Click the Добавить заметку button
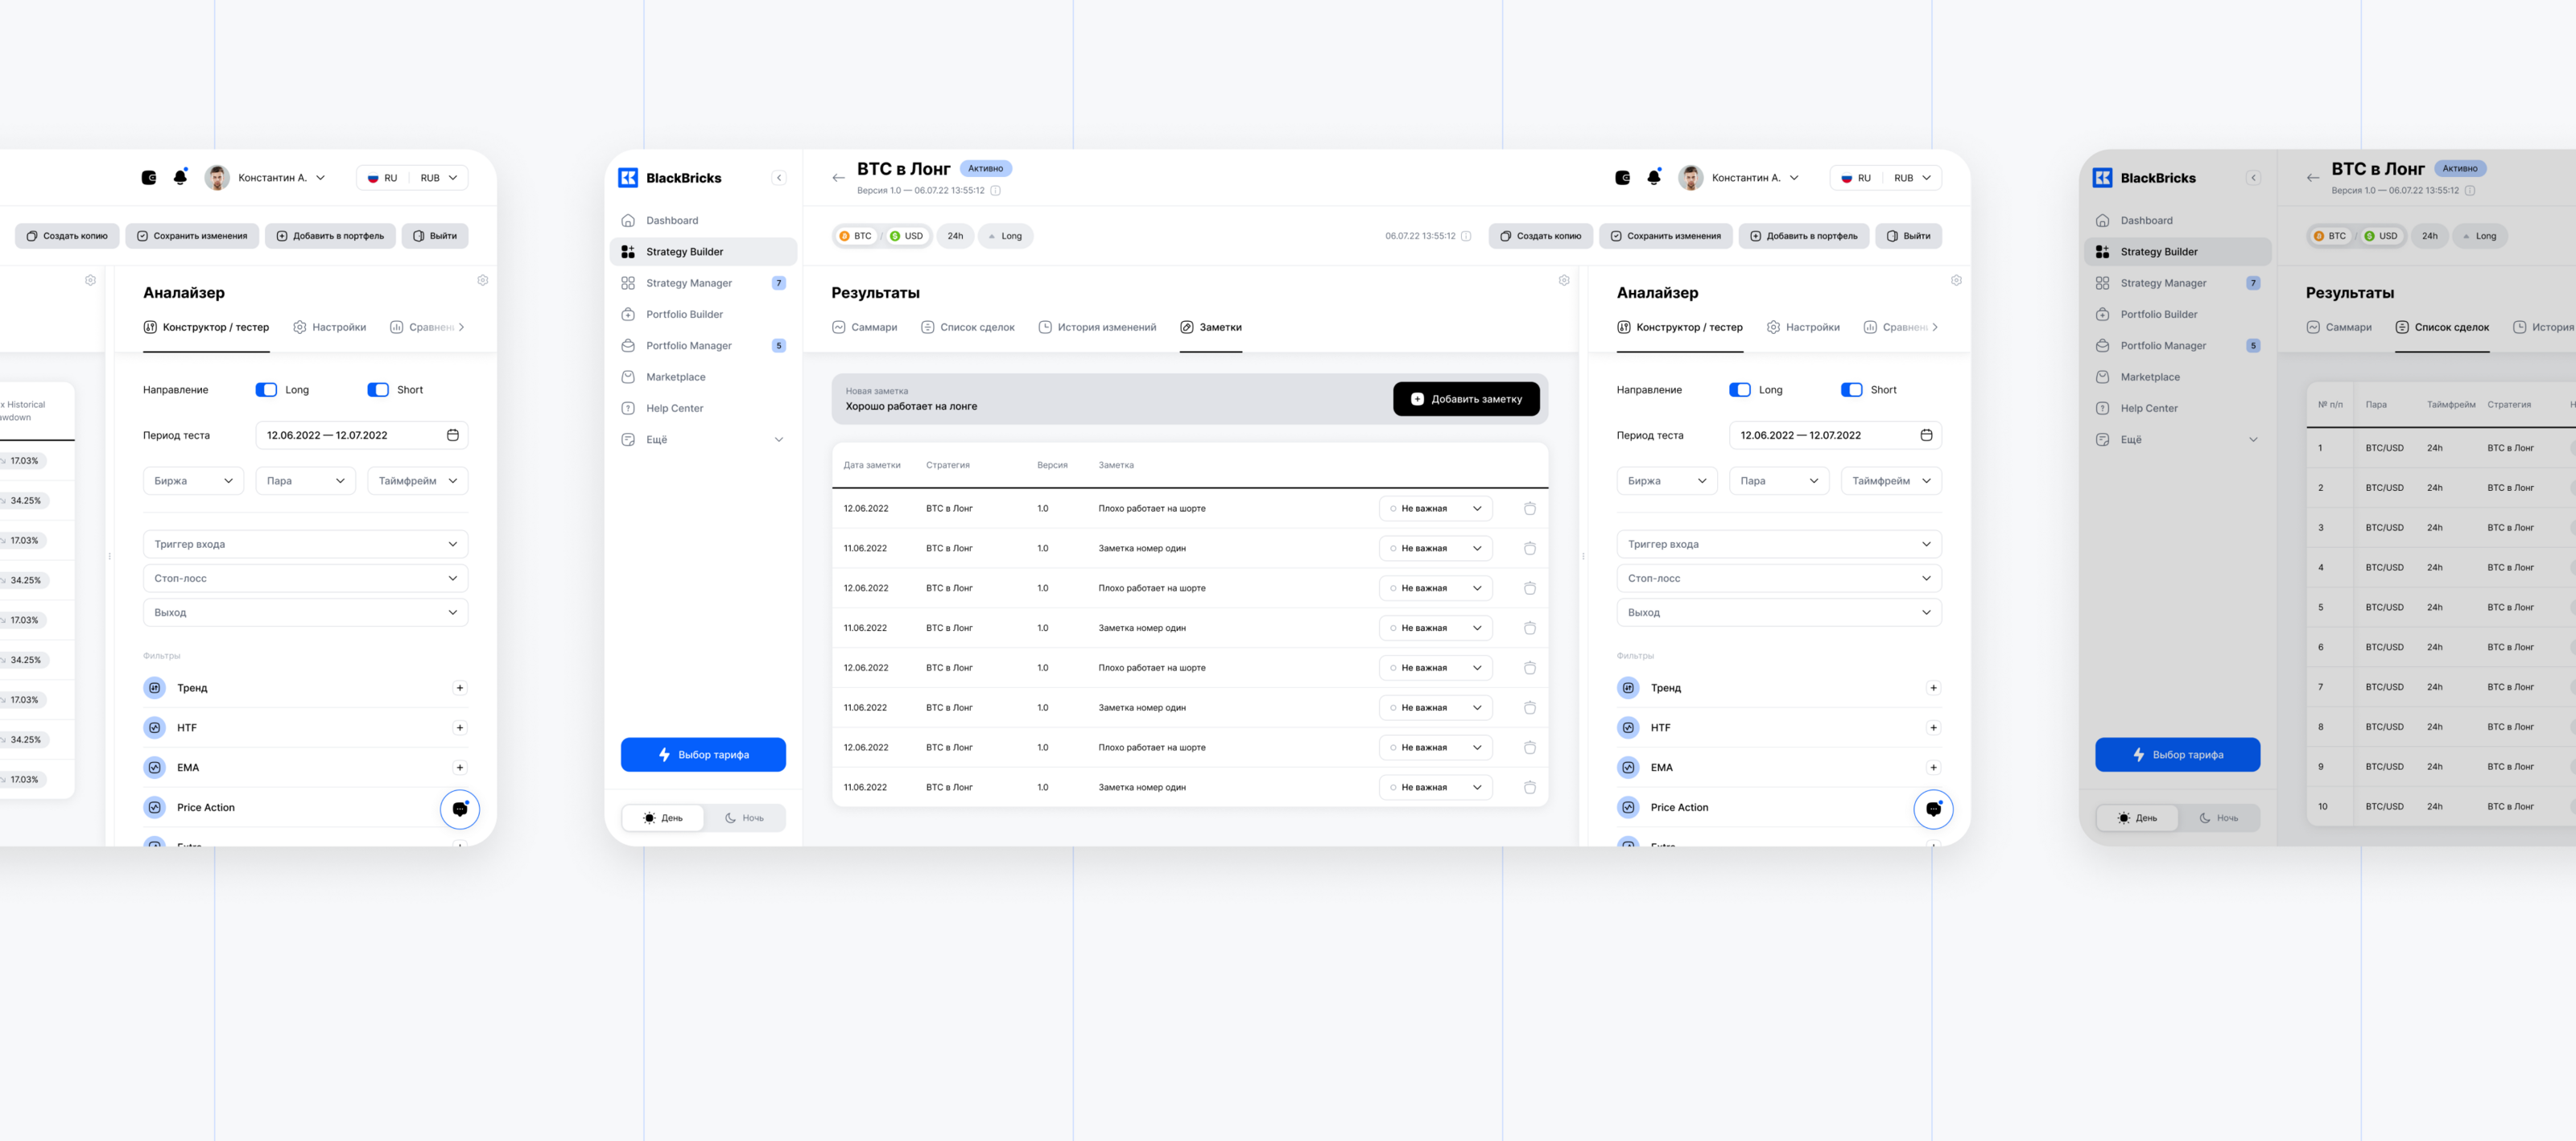Image resolution: width=2576 pixels, height=1141 pixels. pyautogui.click(x=1465, y=399)
